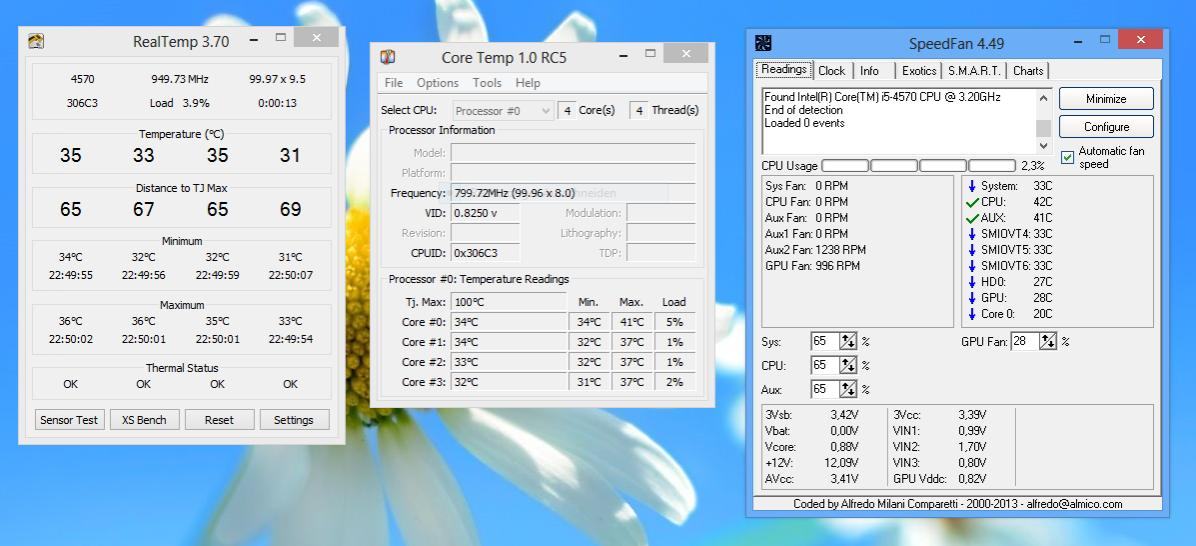Viewport: 1196px width, 546px height.
Task: Click the RealTemp title bar app icon
Action: (x=36, y=41)
